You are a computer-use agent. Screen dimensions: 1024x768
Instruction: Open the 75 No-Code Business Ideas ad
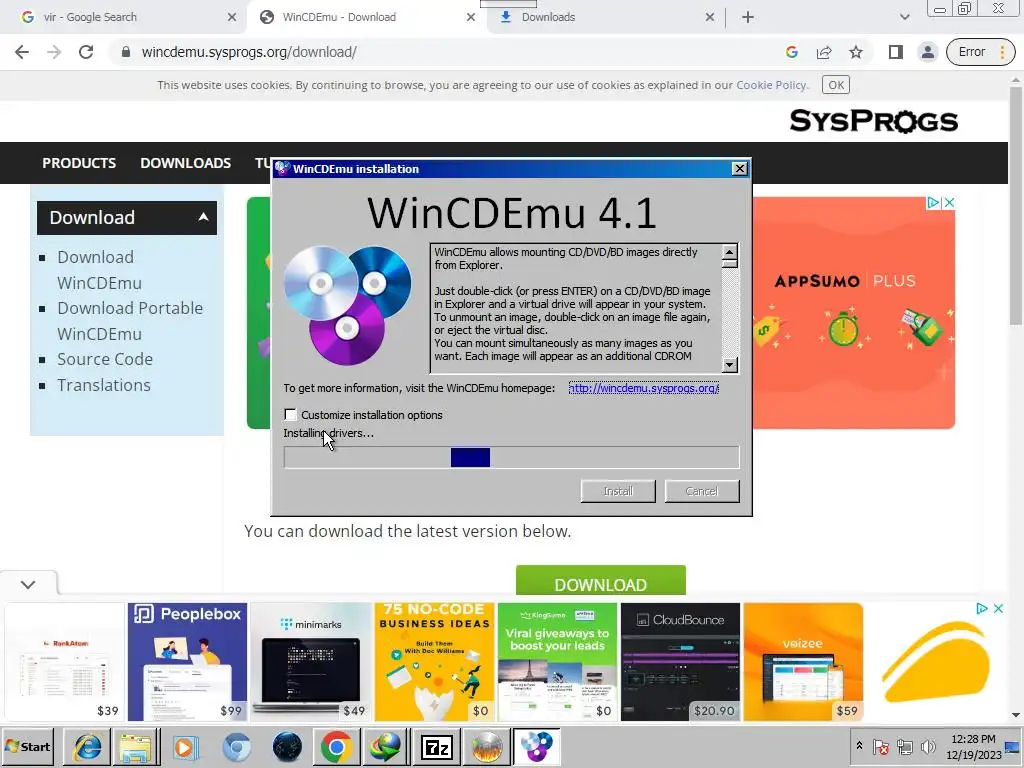[x=434, y=662]
